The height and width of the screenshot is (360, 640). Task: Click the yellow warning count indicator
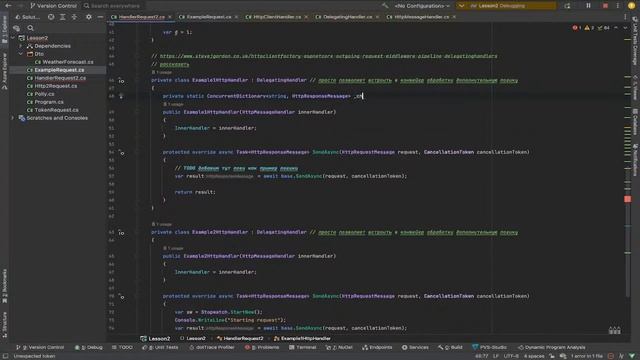point(589,28)
